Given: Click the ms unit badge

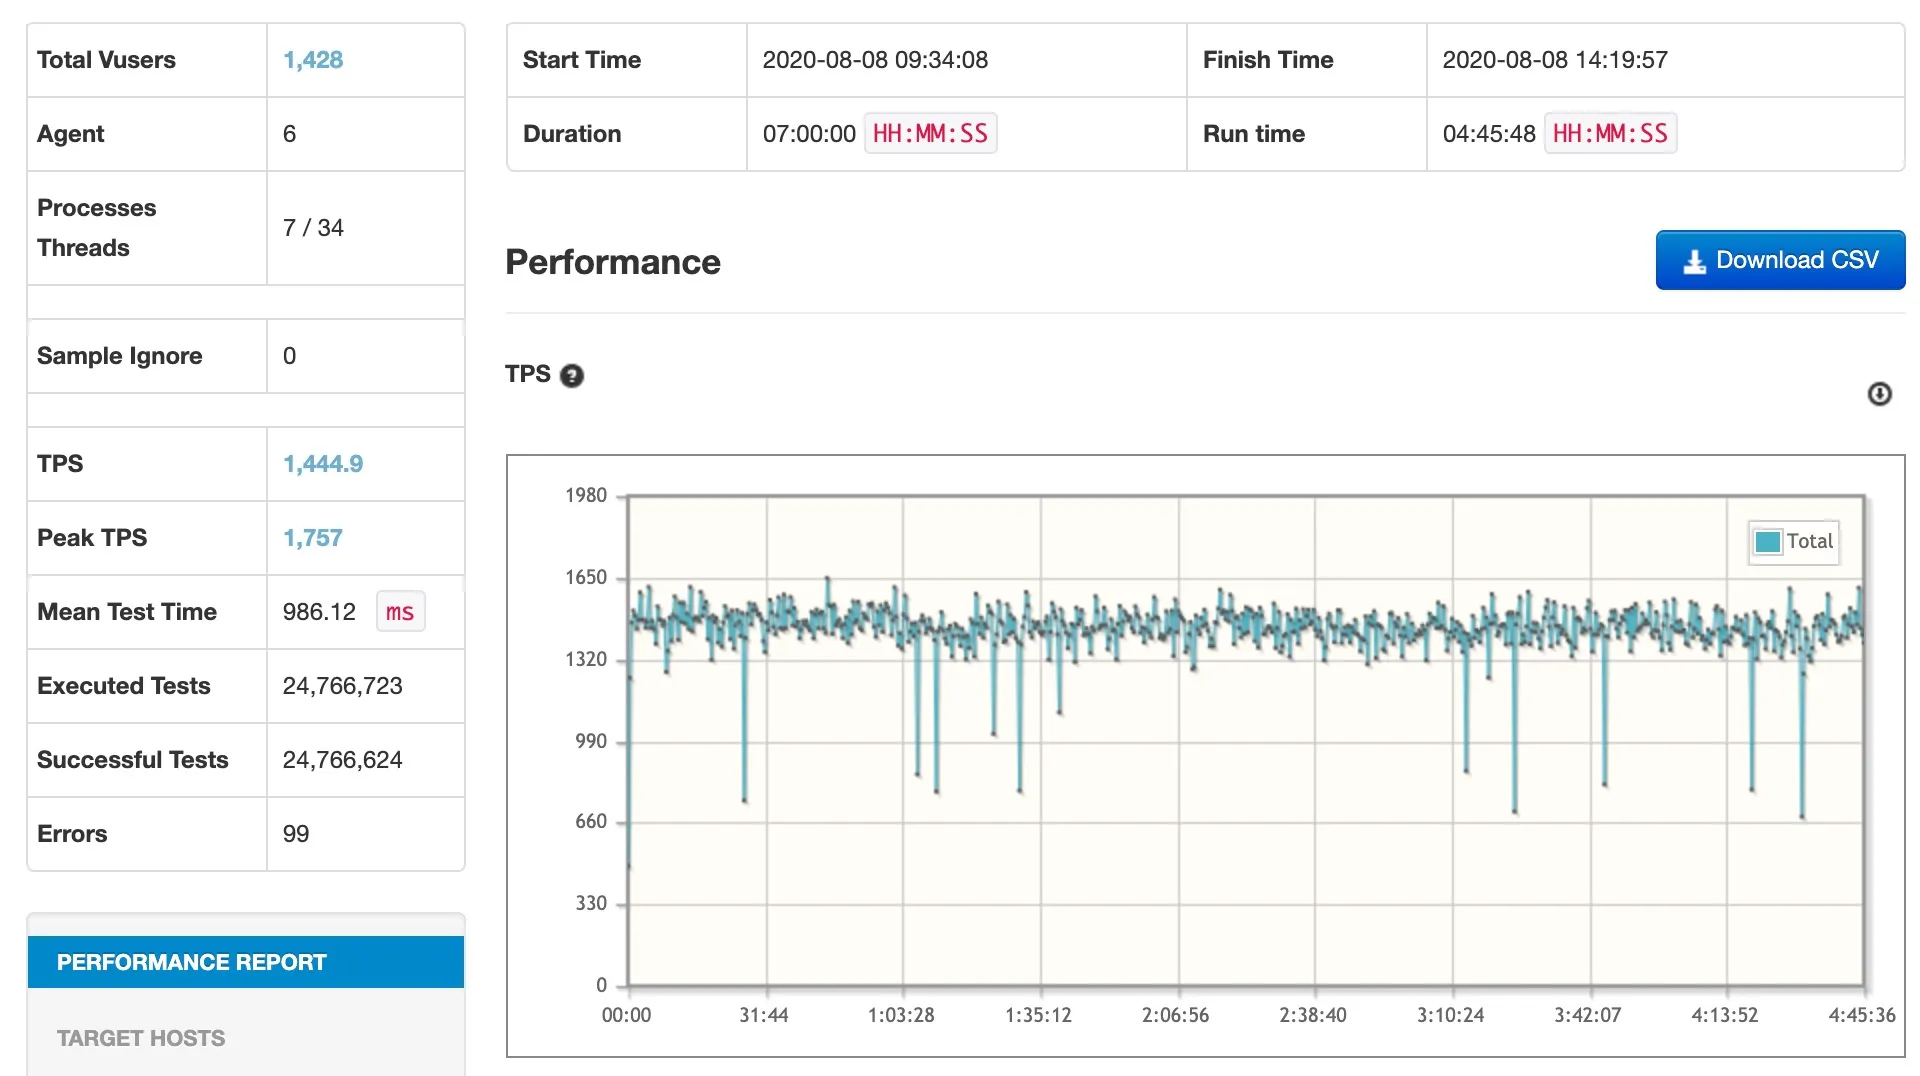Looking at the screenshot, I should [400, 612].
